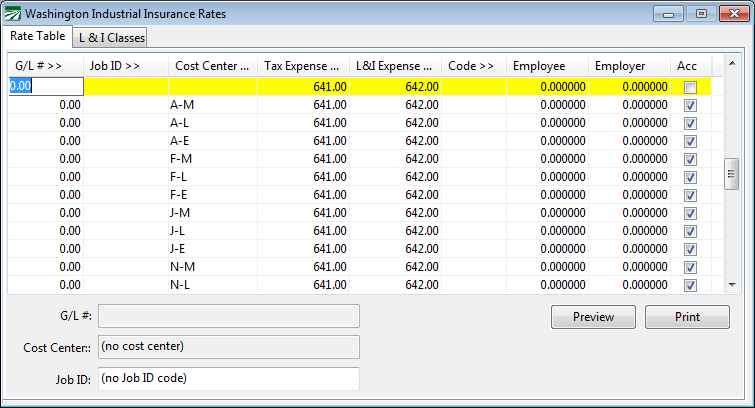
Task: Click the Job ID field below table
Action: (x=229, y=379)
